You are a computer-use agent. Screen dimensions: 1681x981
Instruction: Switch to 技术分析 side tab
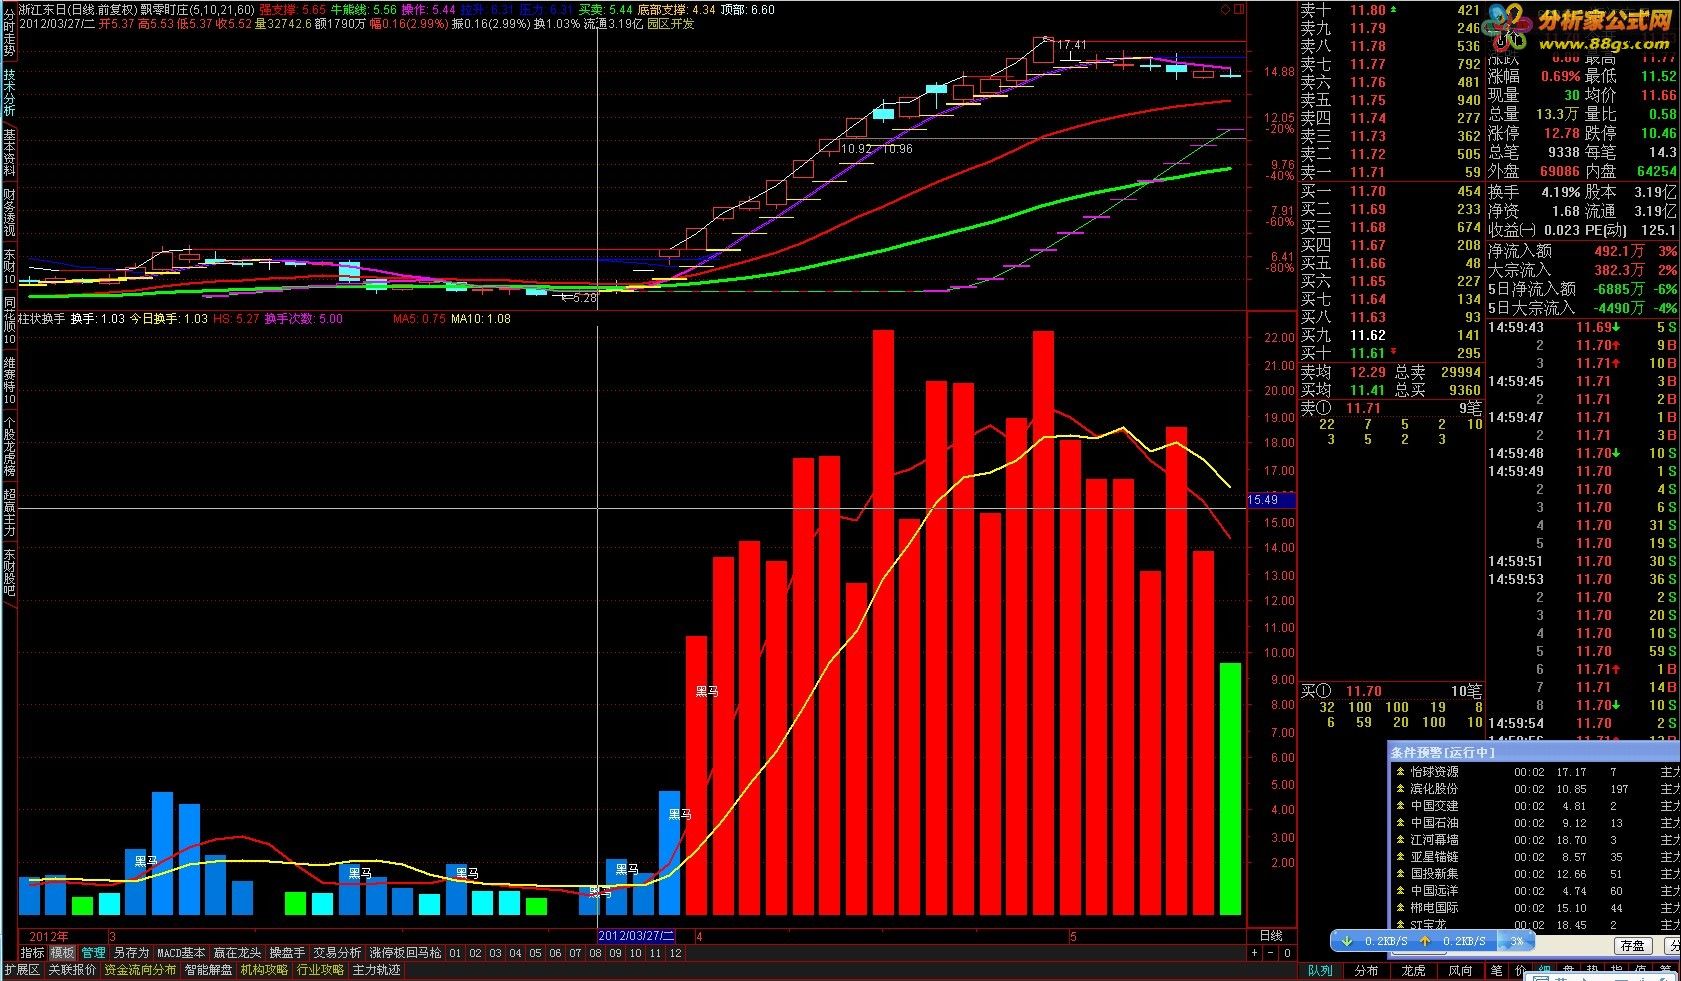coord(9,93)
